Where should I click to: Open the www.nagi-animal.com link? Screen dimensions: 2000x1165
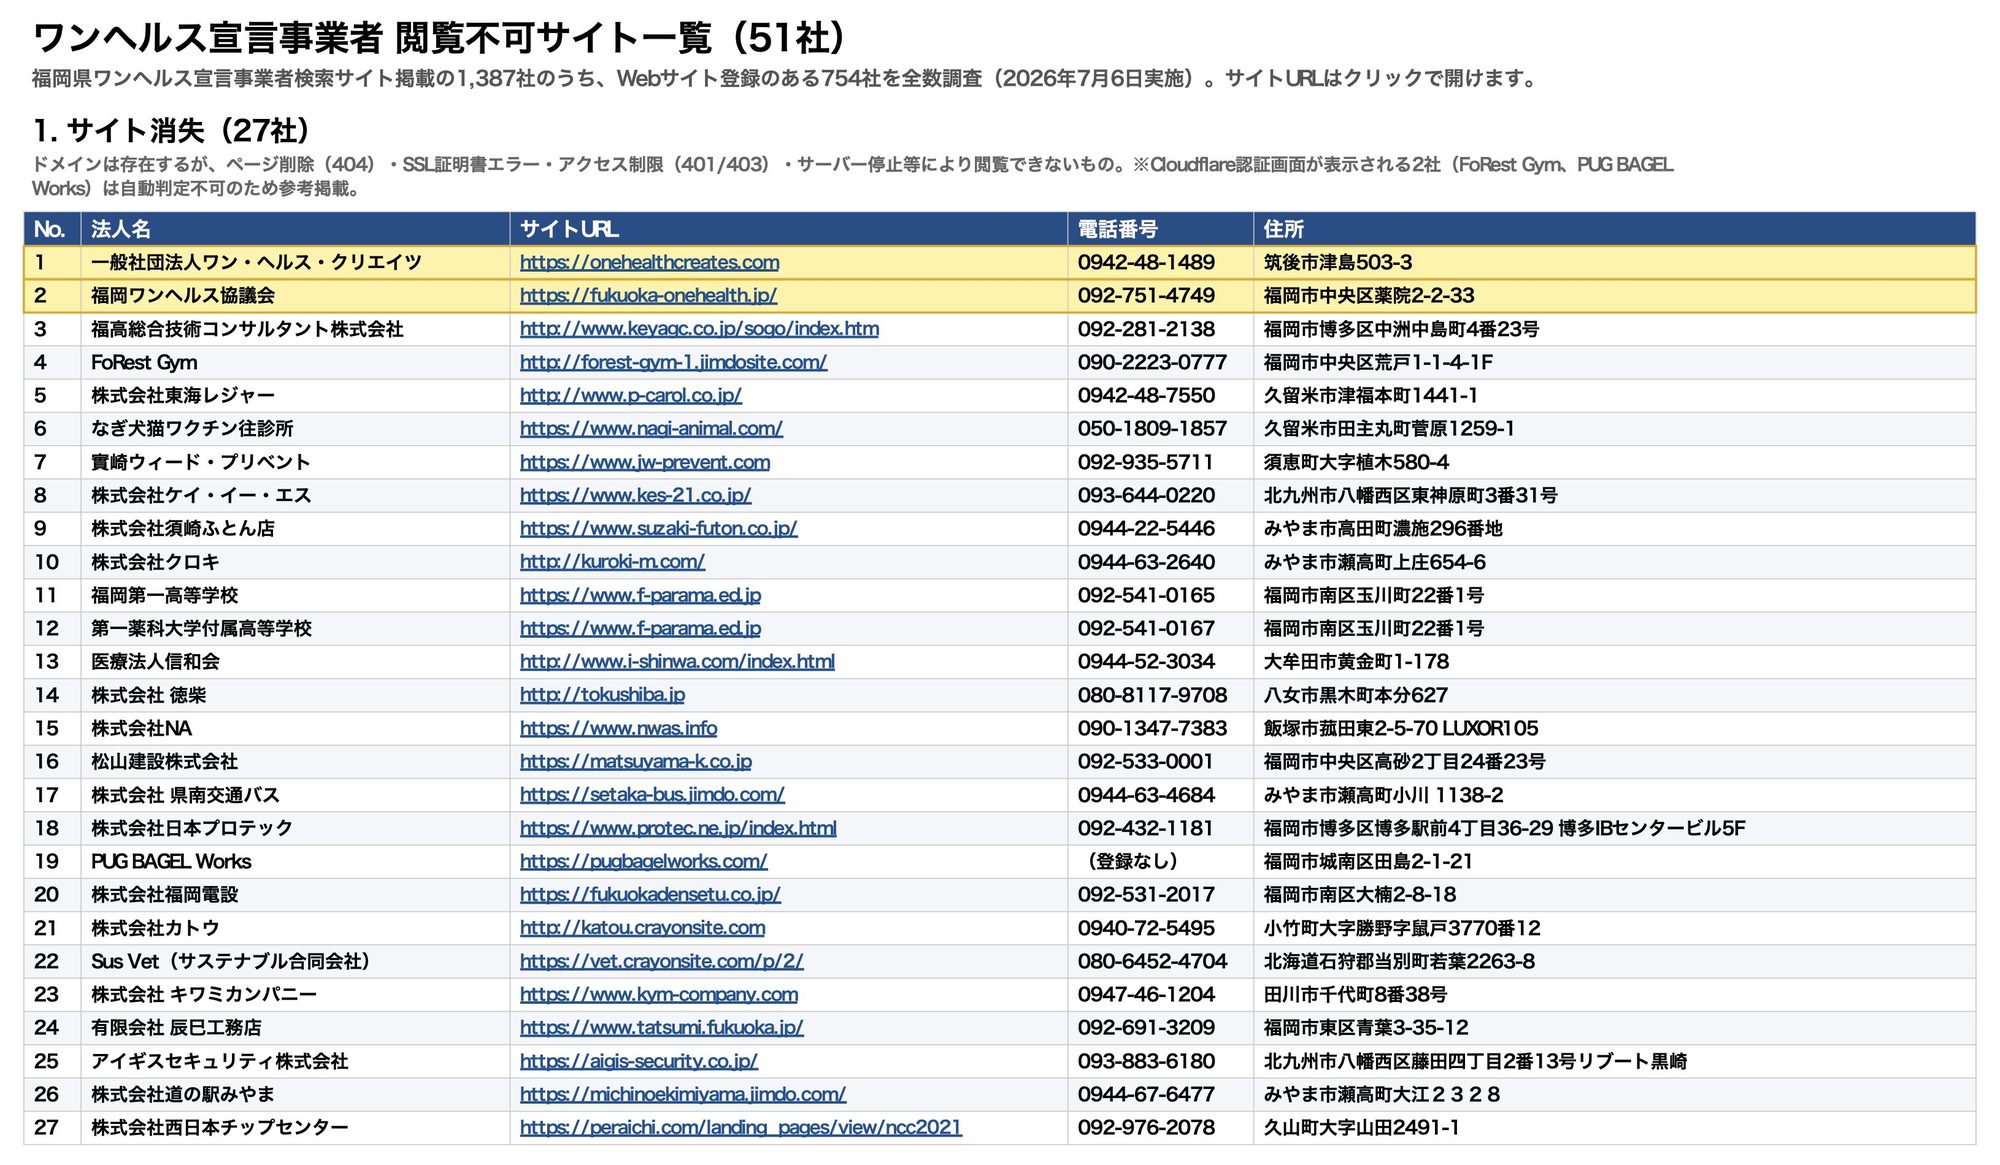point(651,429)
